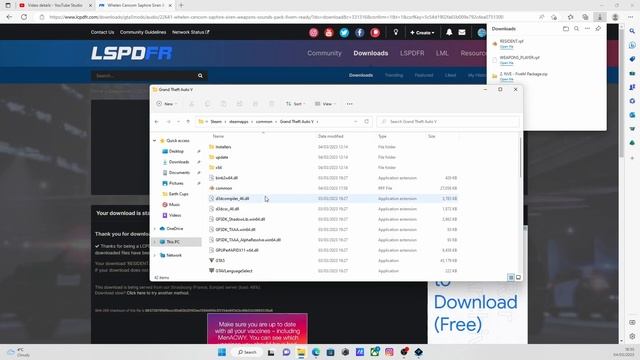Switch Explorer to large thumbnails view icon

pos(518,277)
